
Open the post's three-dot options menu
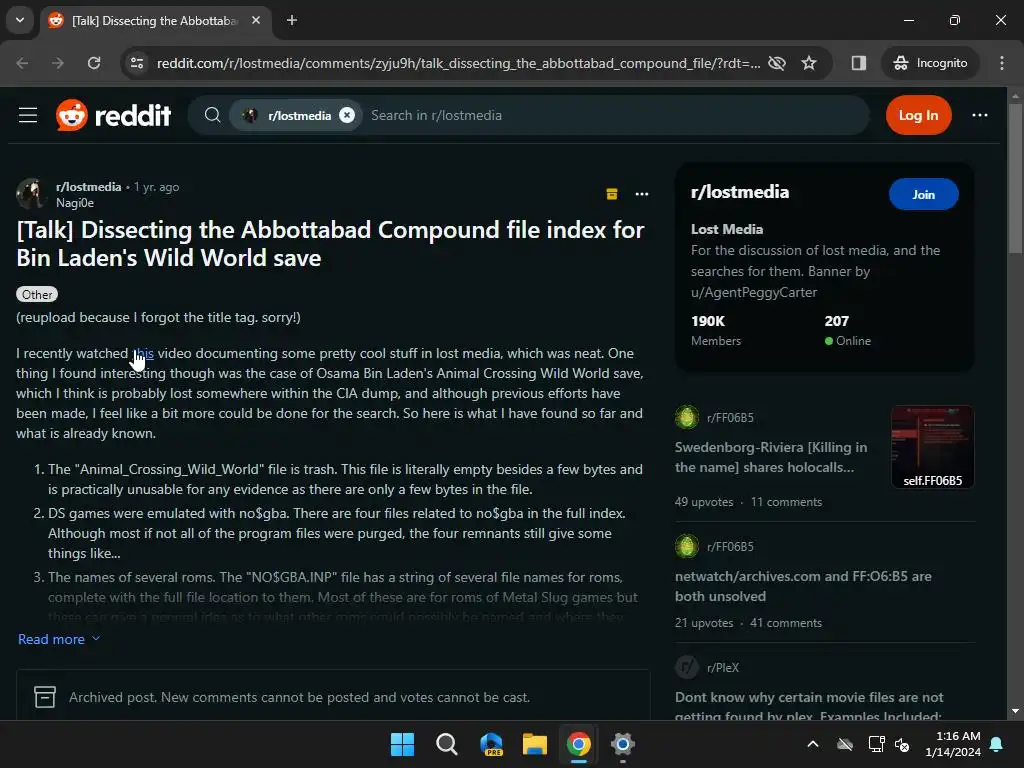(642, 194)
